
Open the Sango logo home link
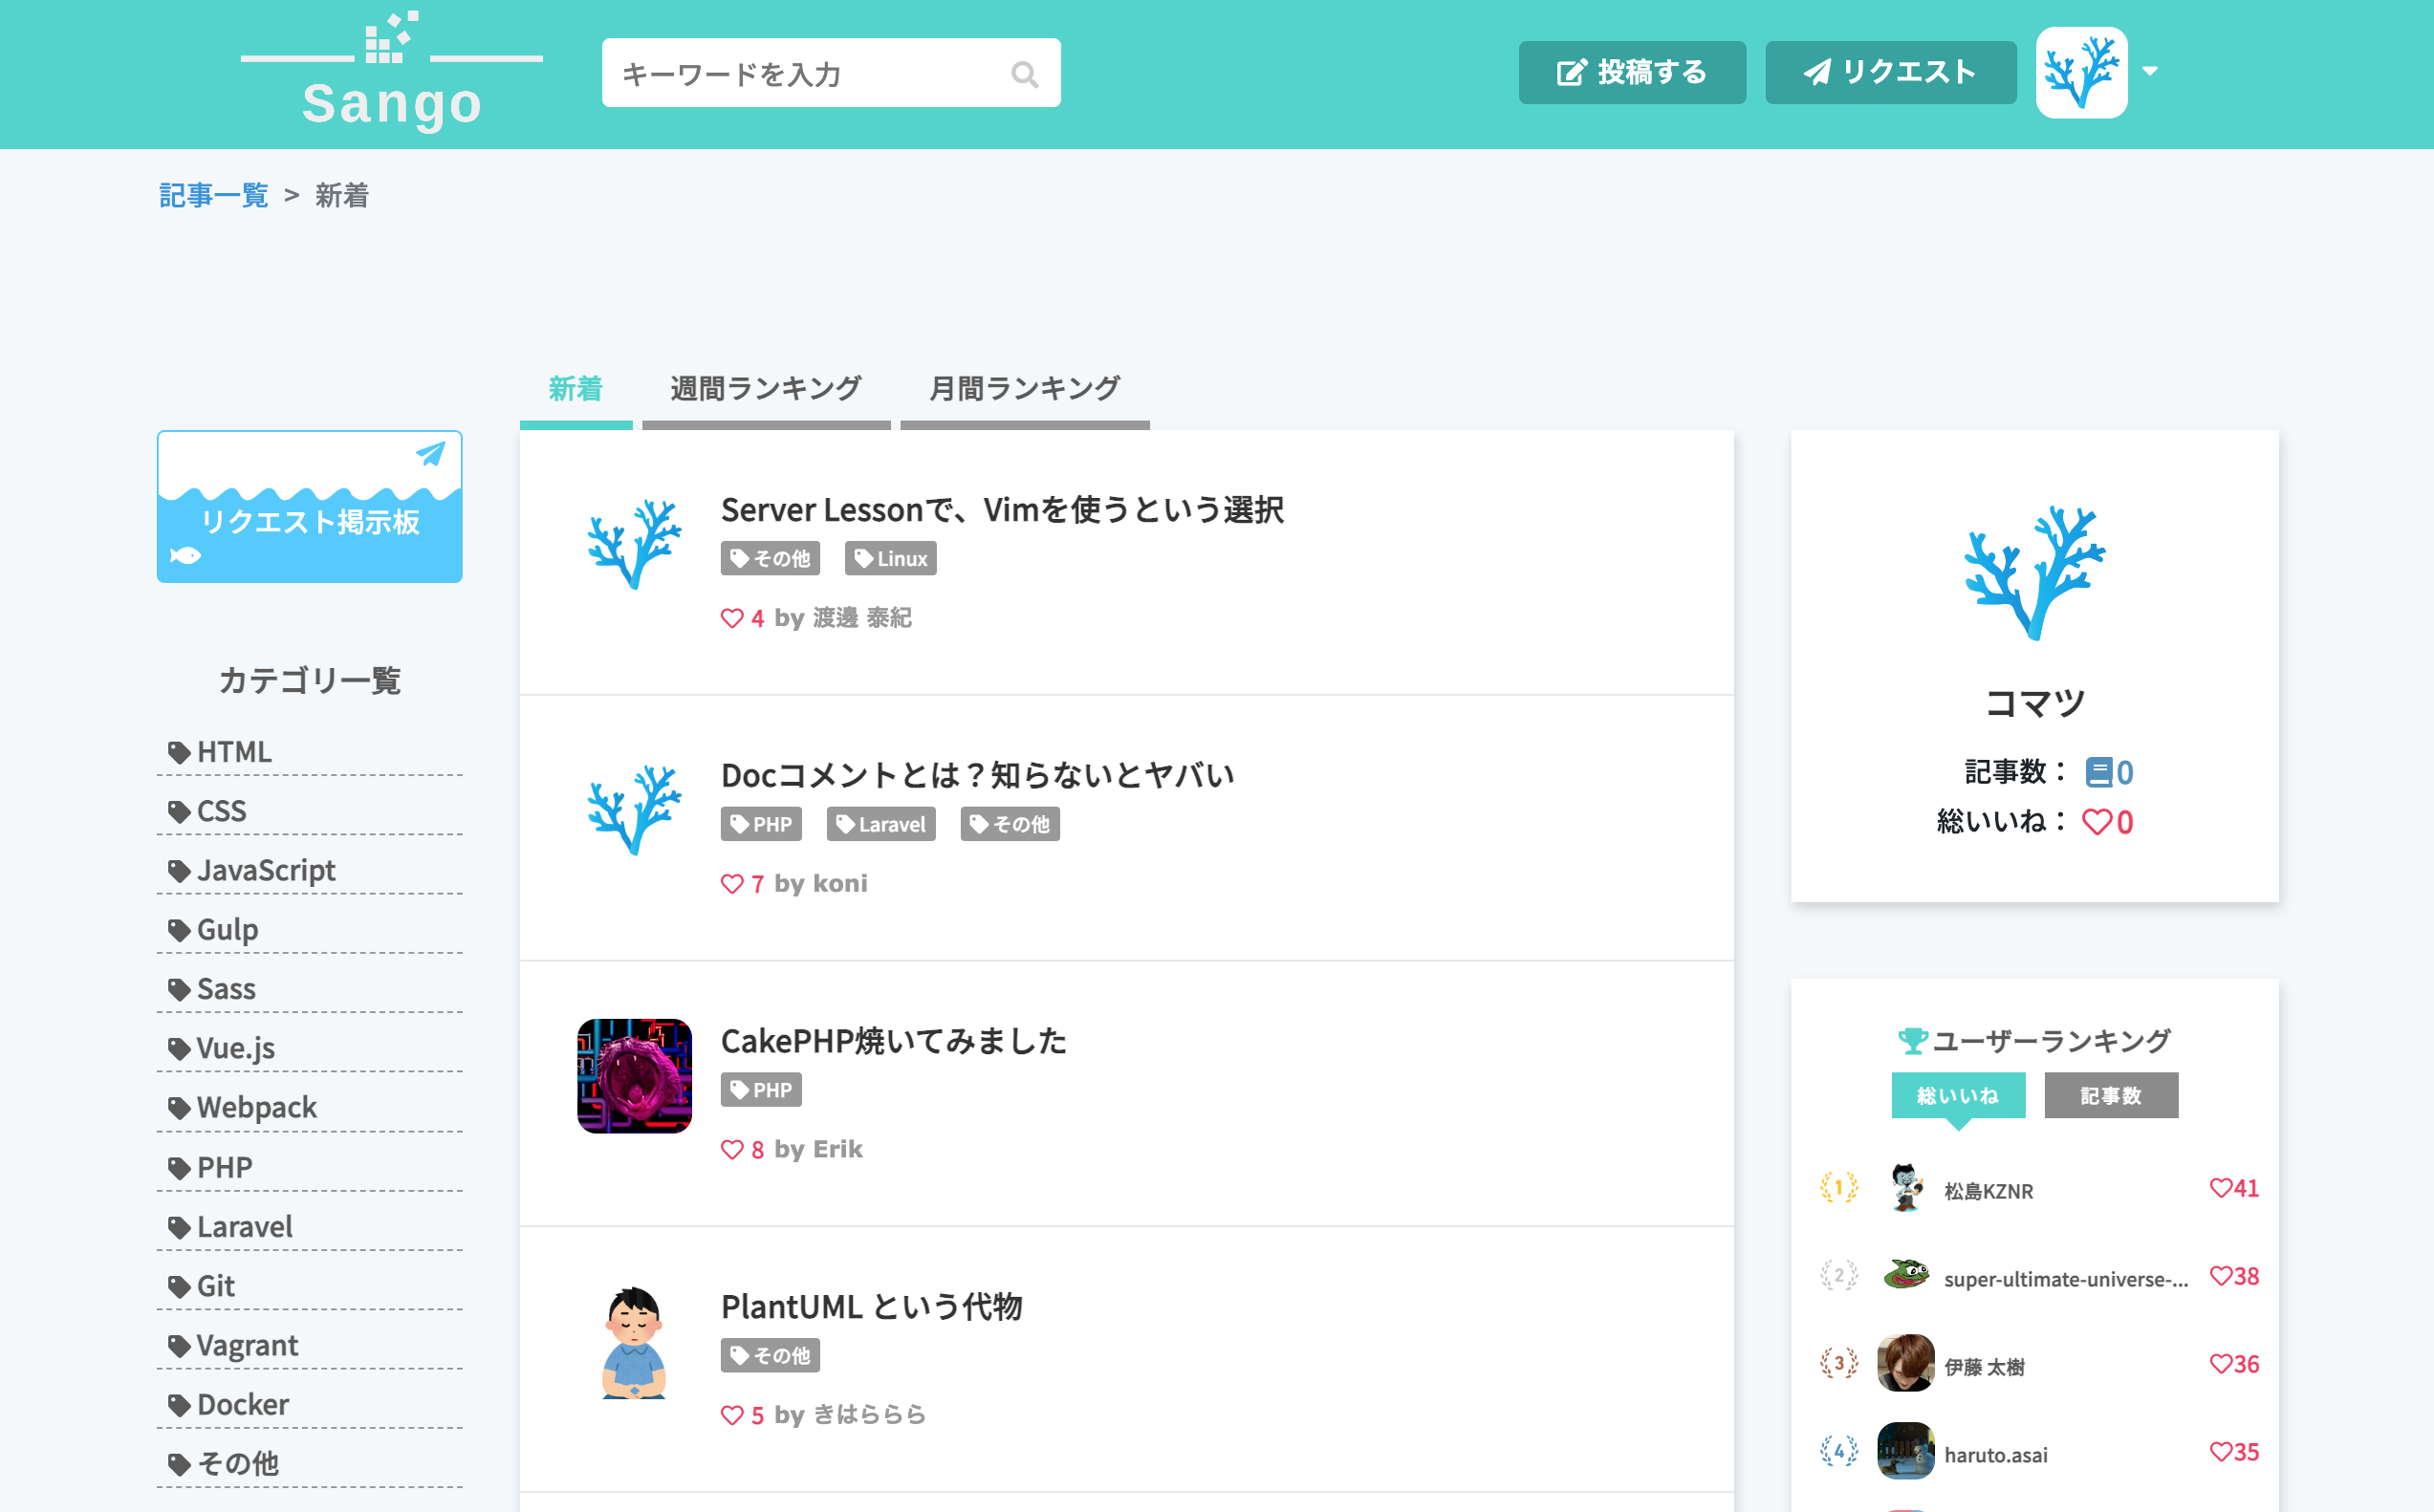pos(392,72)
